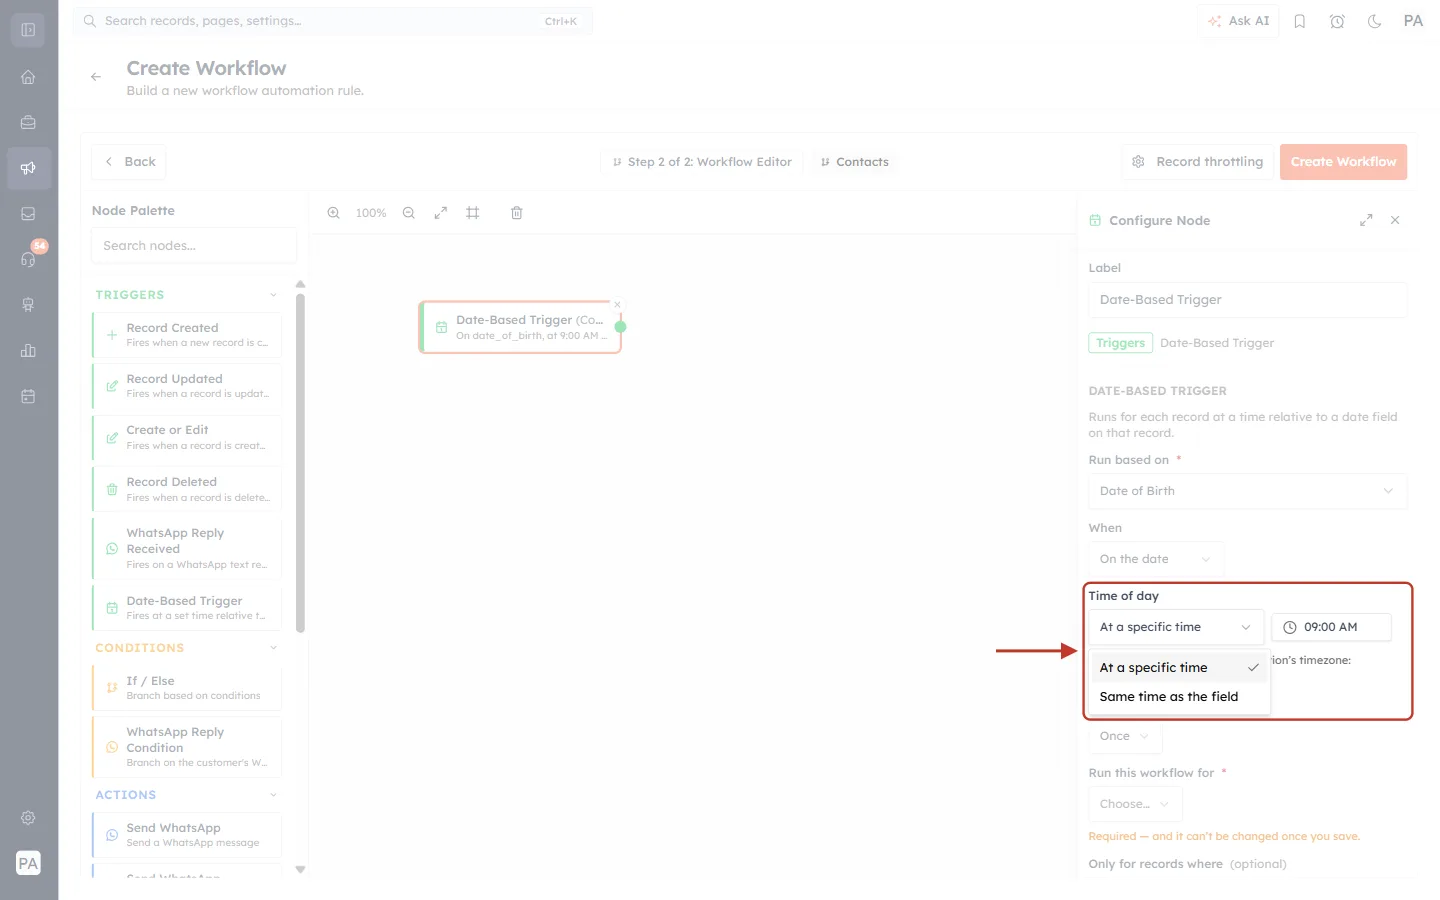Collapse the TRIGGERS palette section

(273, 295)
